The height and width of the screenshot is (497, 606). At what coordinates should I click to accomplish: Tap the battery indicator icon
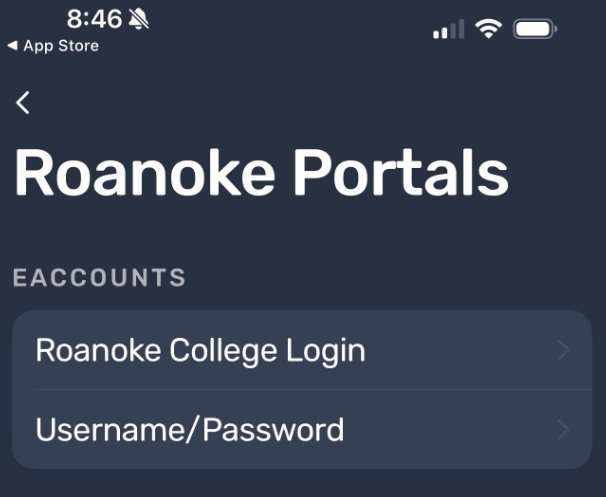[x=535, y=29]
